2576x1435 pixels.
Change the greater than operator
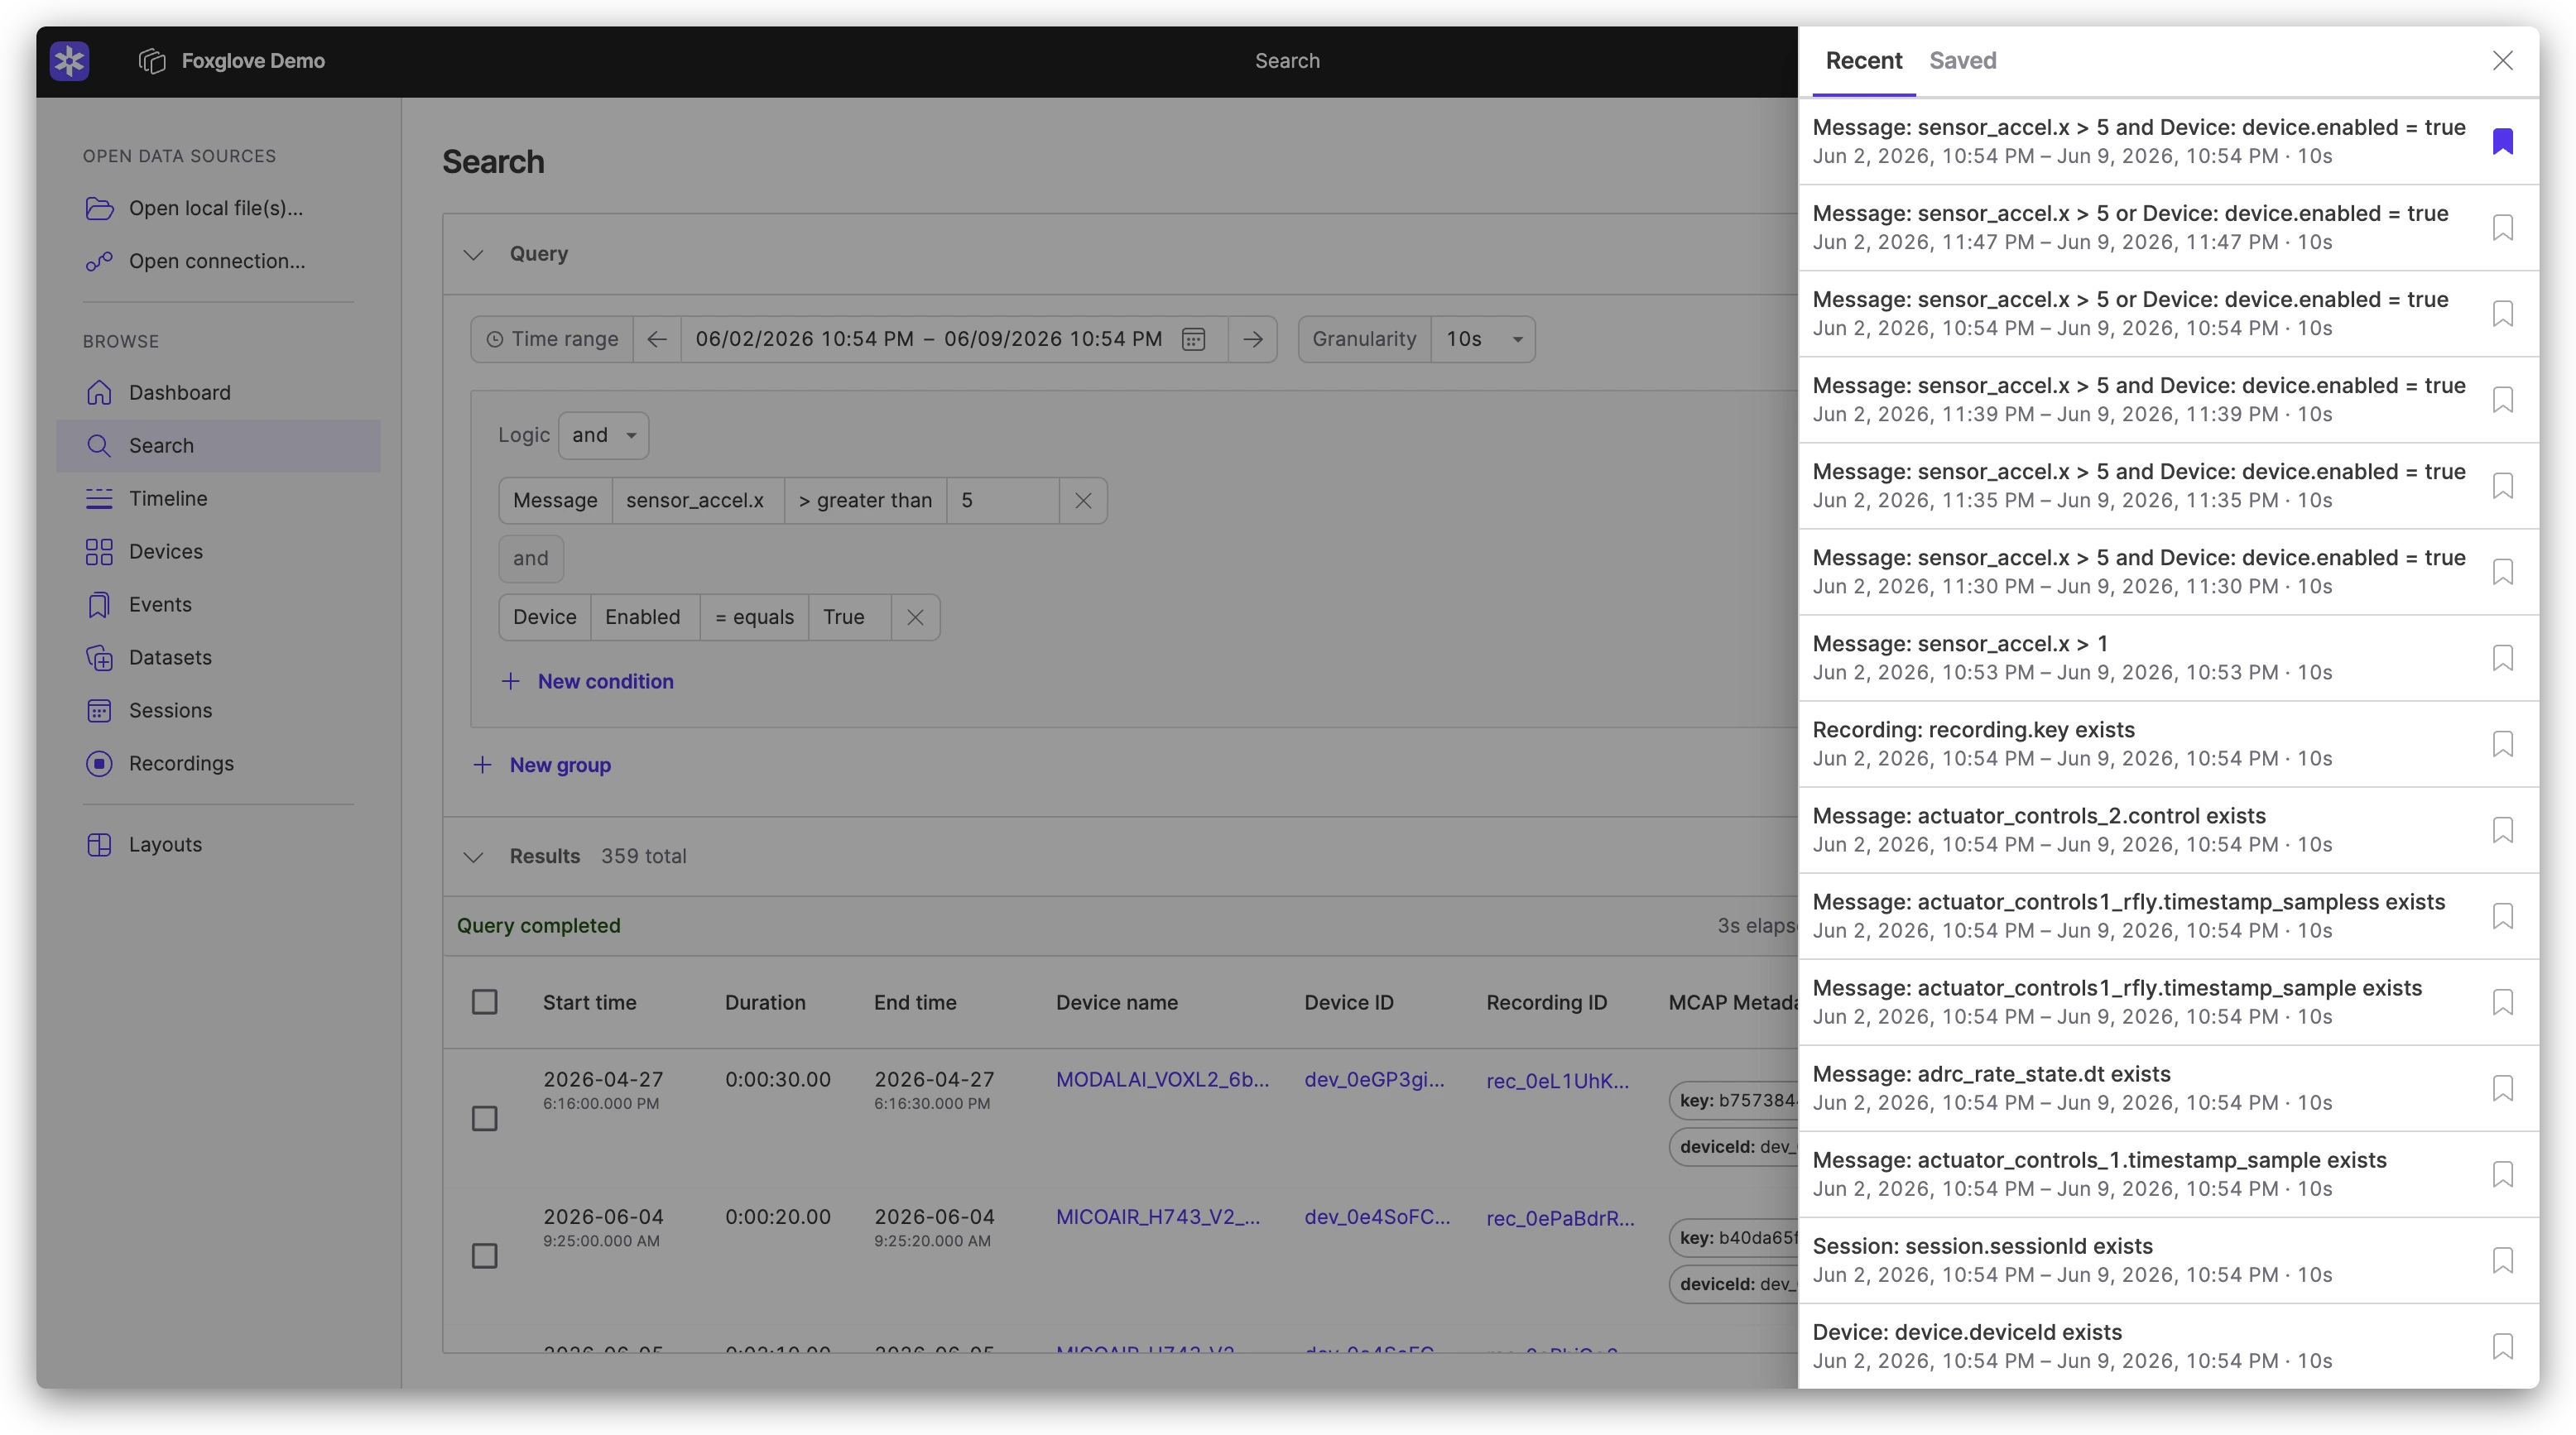coord(865,500)
